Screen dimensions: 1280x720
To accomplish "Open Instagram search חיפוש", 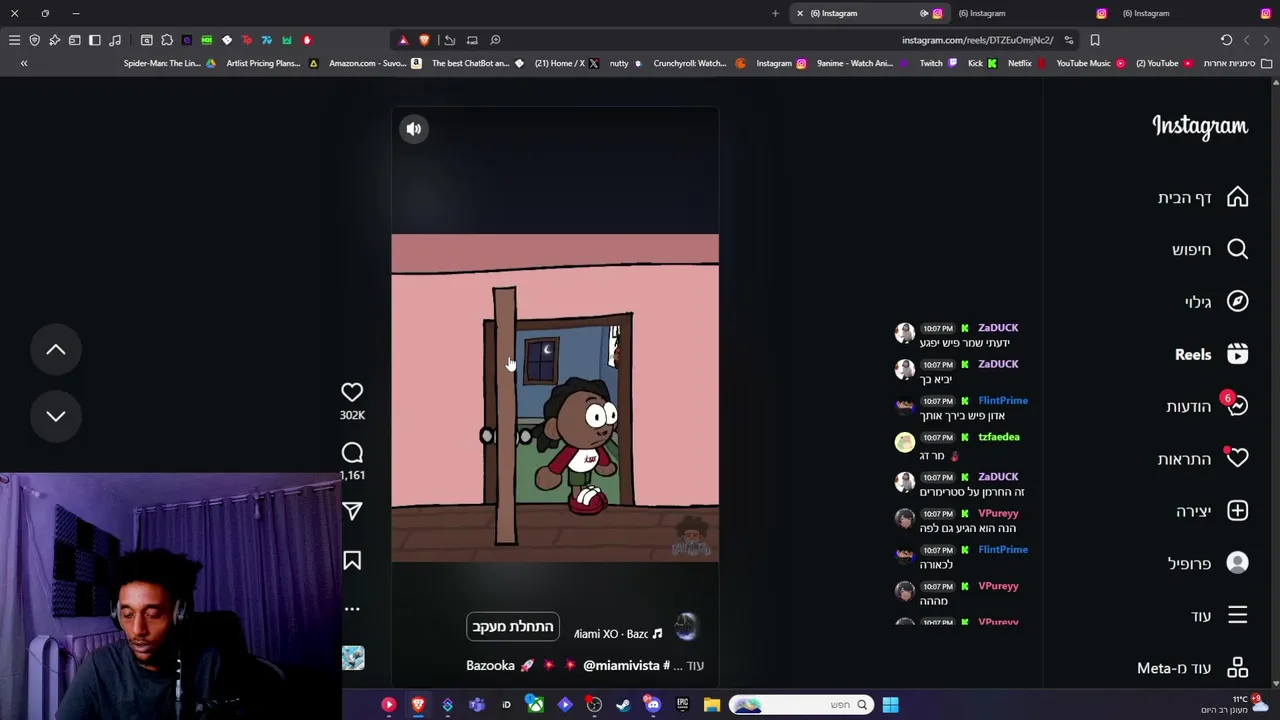I will click(x=1209, y=249).
